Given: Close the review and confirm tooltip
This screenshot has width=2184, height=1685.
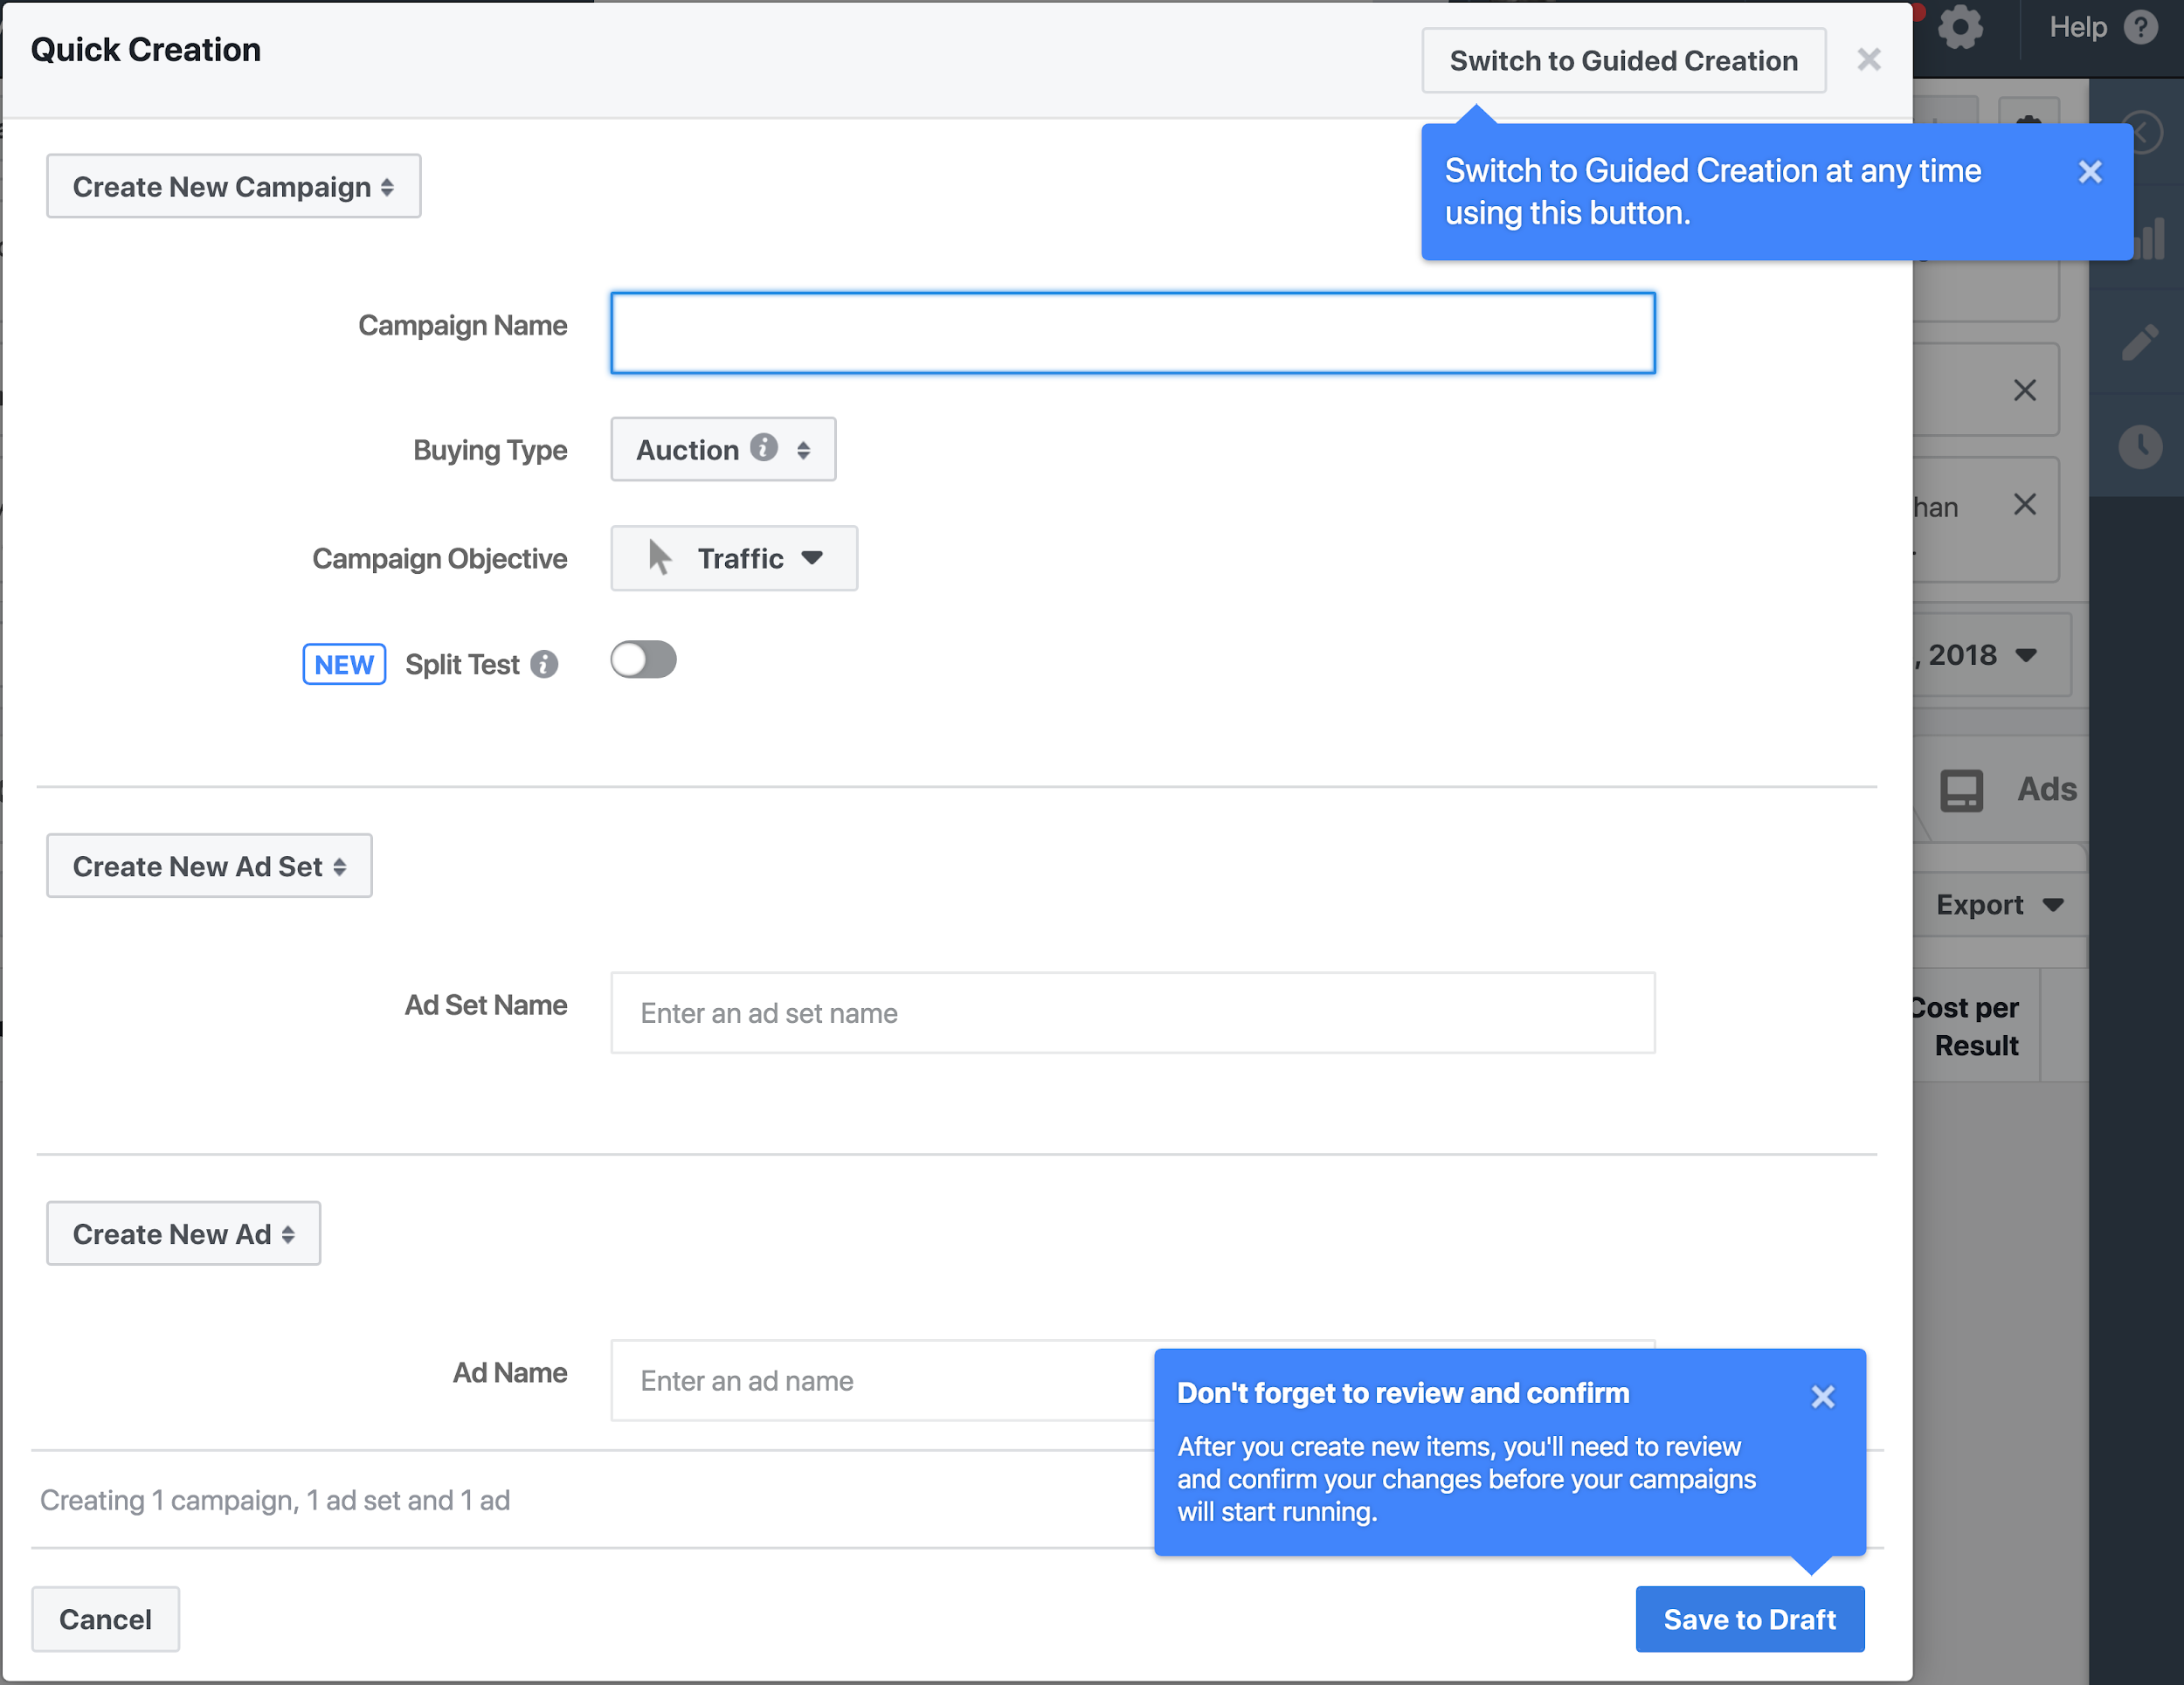Looking at the screenshot, I should [x=1821, y=1395].
